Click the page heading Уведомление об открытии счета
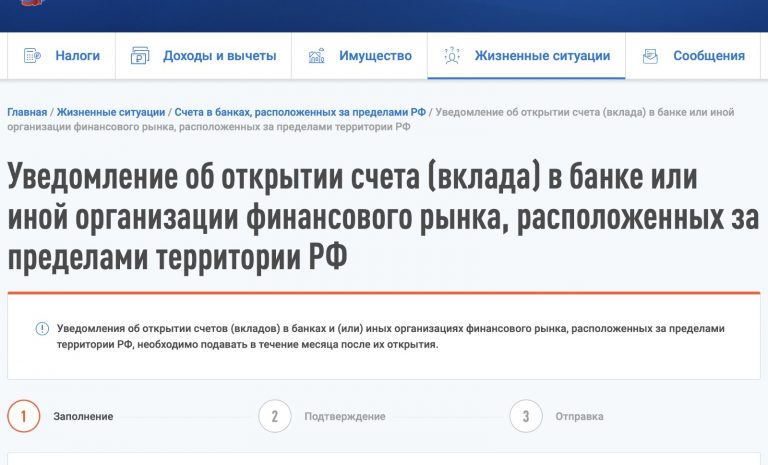Screen dimensions: 768x465 383,217
